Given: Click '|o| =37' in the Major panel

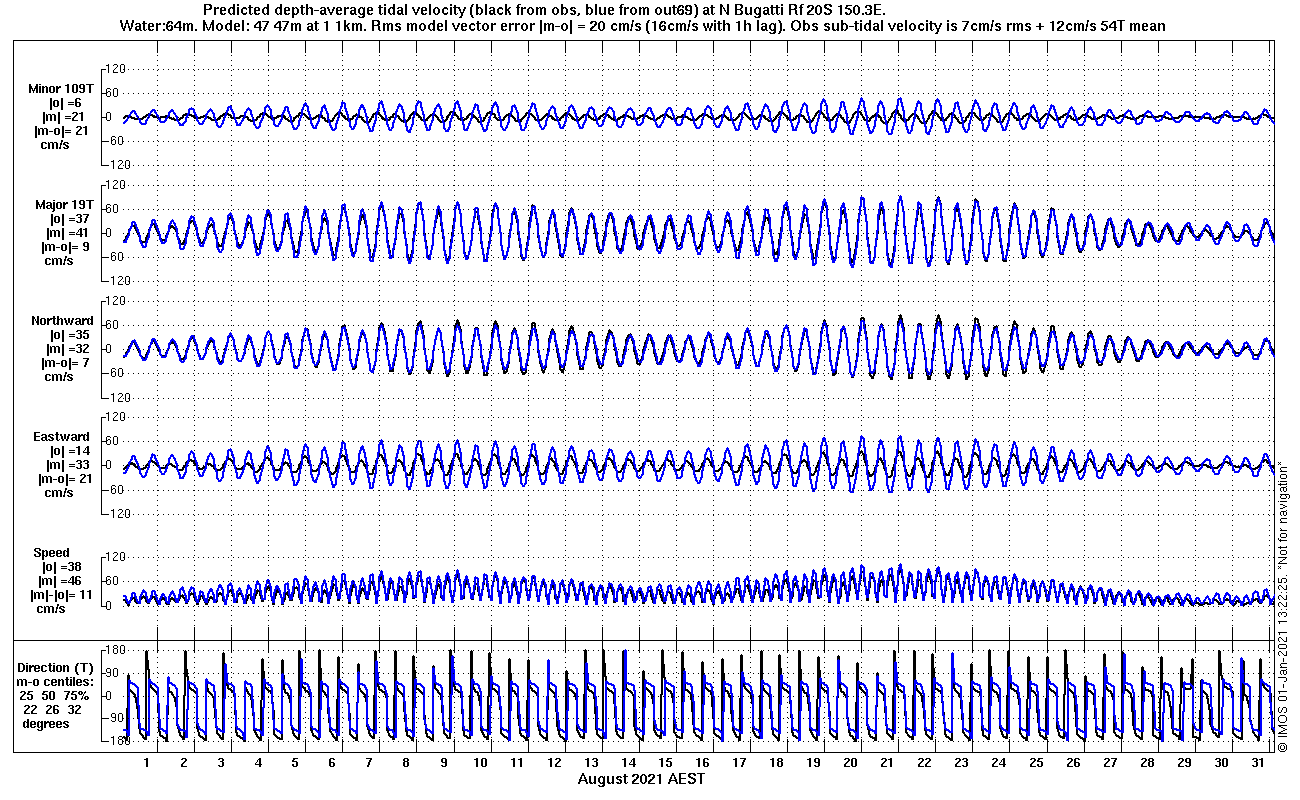Looking at the screenshot, I should (x=69, y=219).
